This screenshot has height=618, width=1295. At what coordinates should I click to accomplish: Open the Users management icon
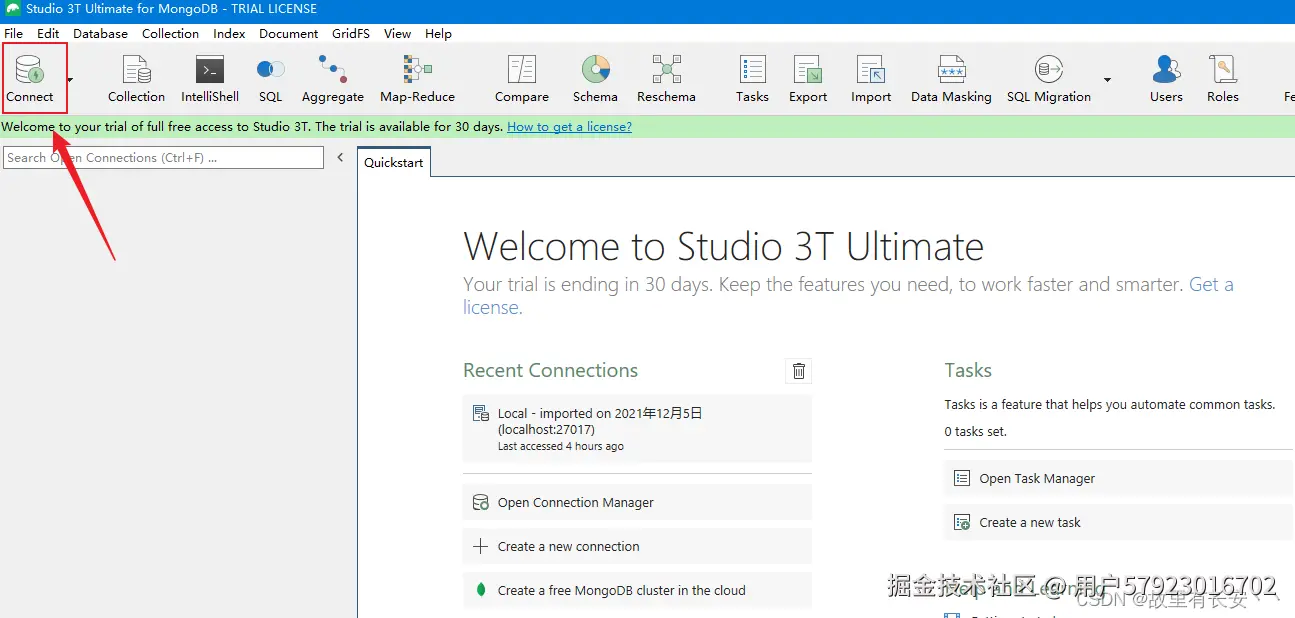(x=1166, y=78)
